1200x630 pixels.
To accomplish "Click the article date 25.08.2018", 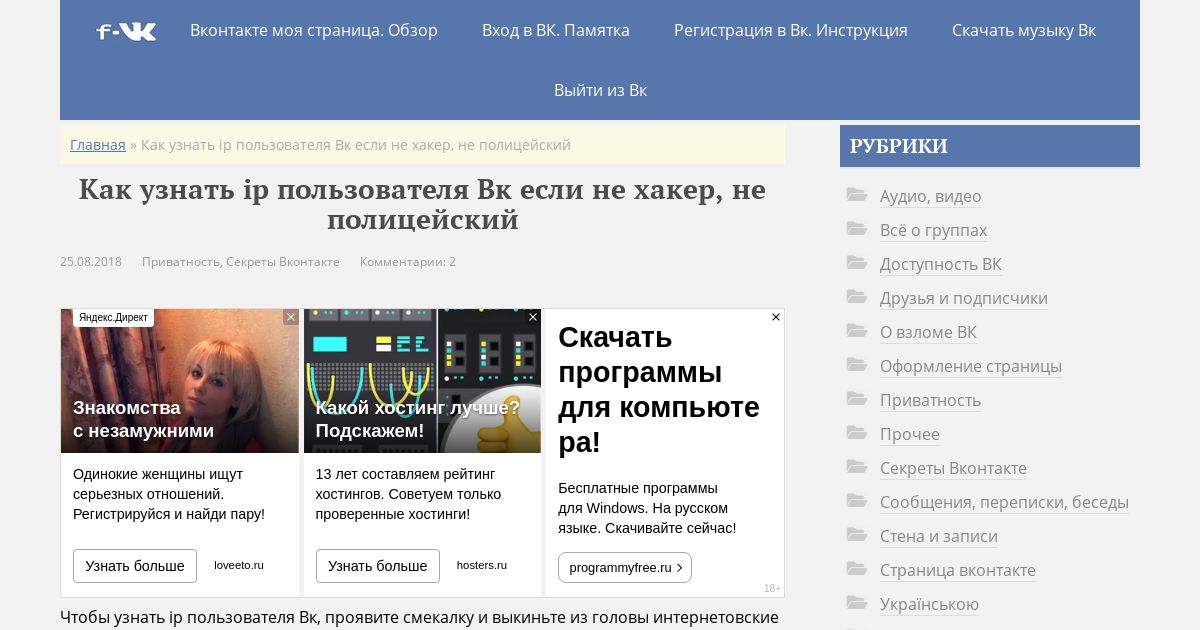I will click(x=91, y=262).
